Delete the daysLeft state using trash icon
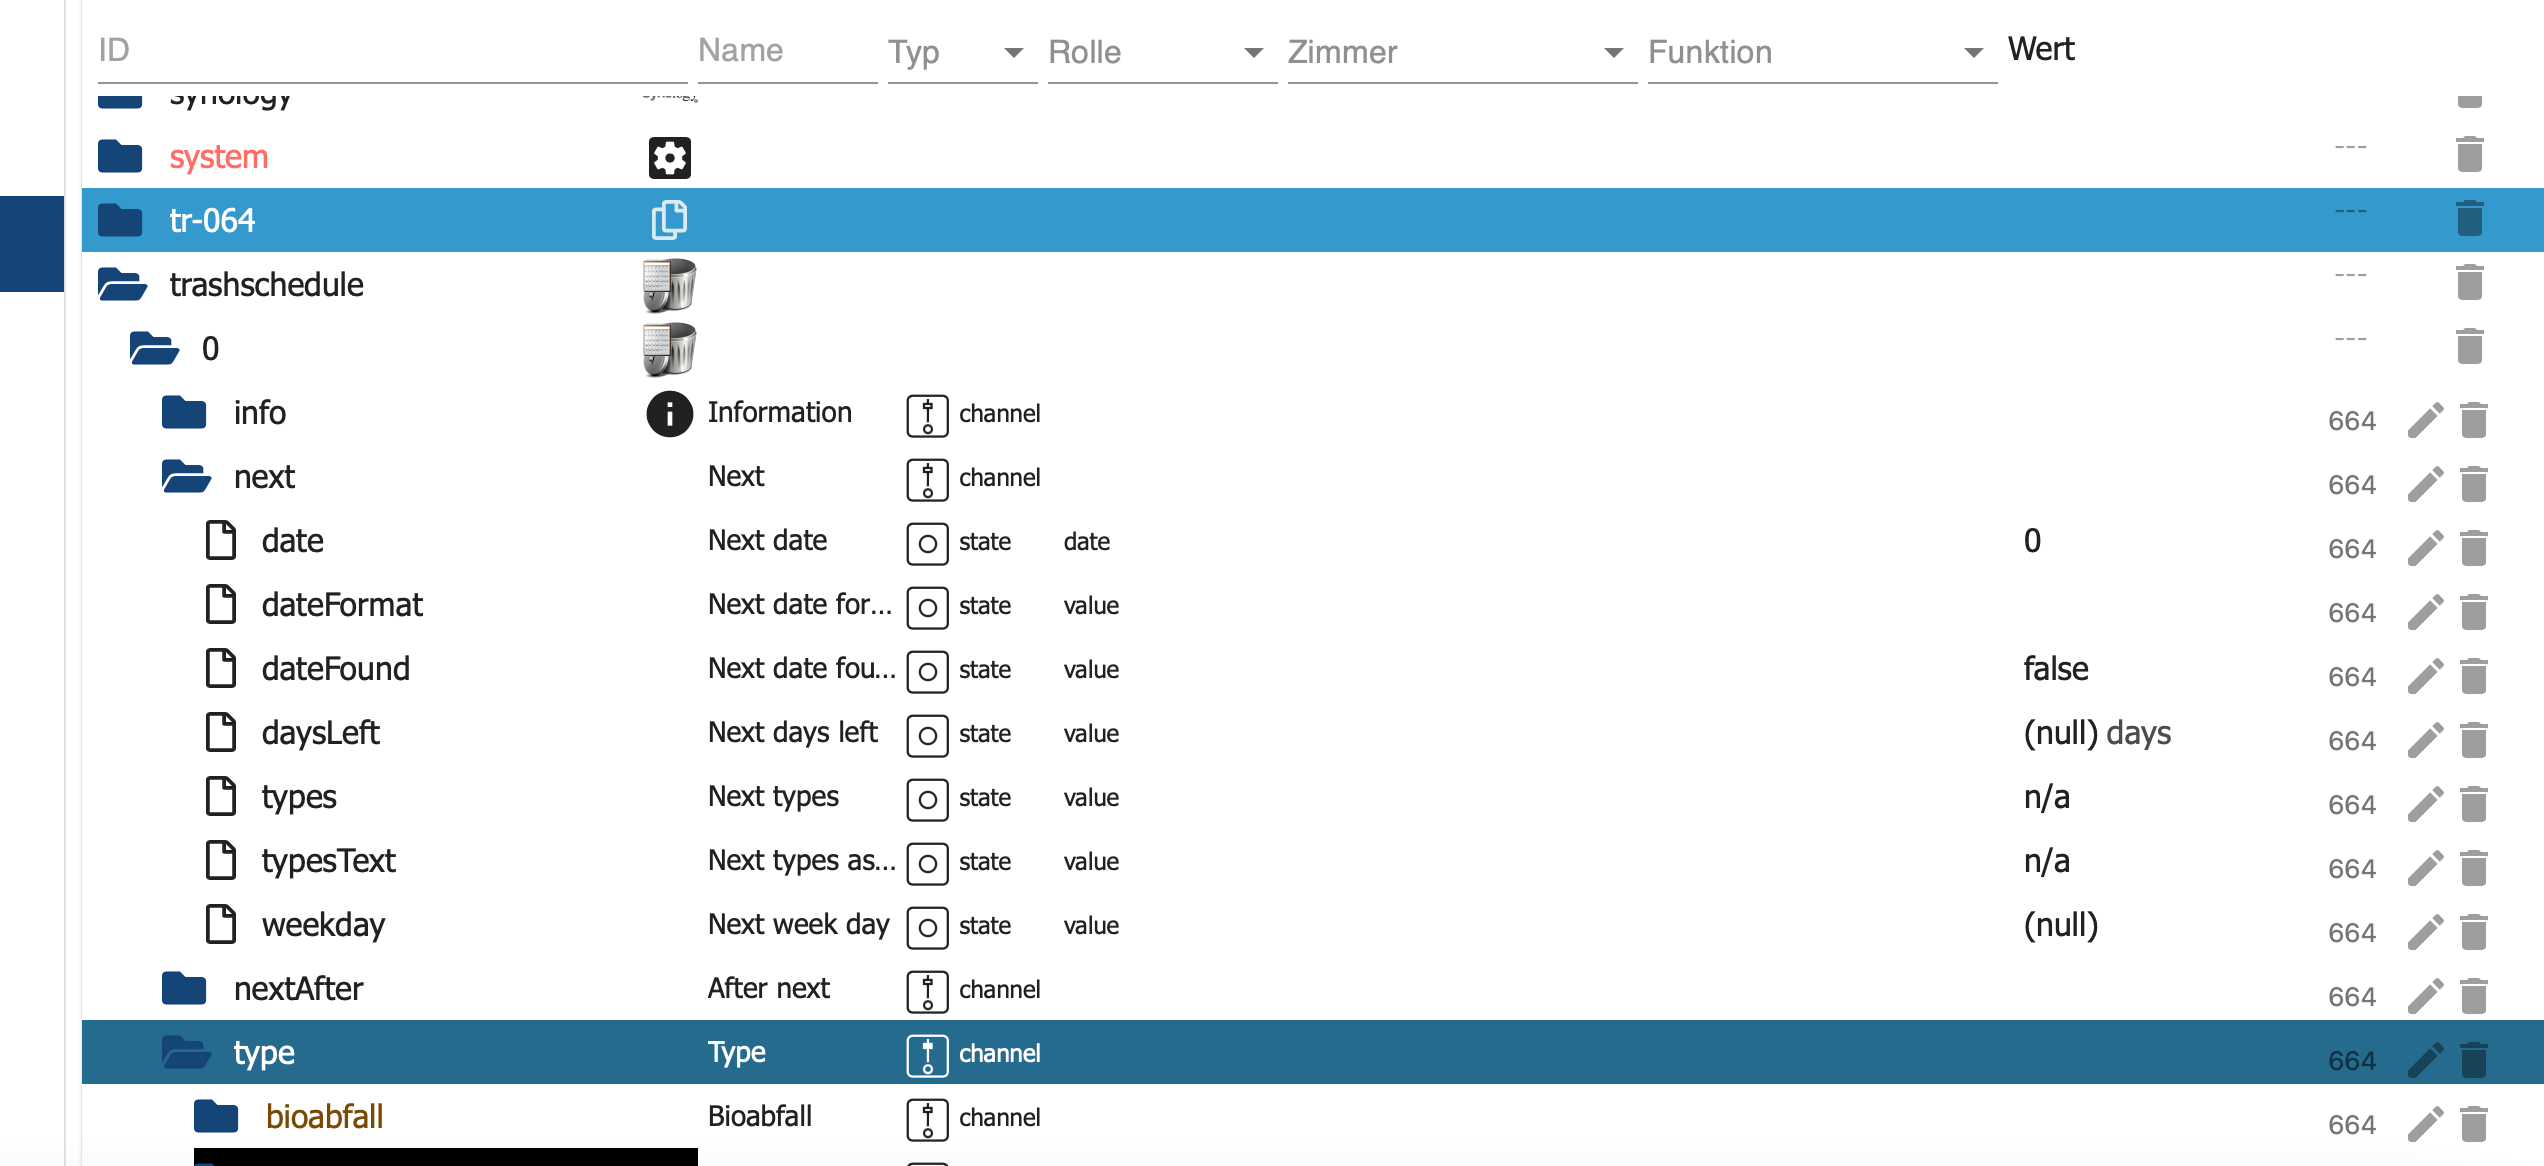The height and width of the screenshot is (1166, 2544). 2473,740
